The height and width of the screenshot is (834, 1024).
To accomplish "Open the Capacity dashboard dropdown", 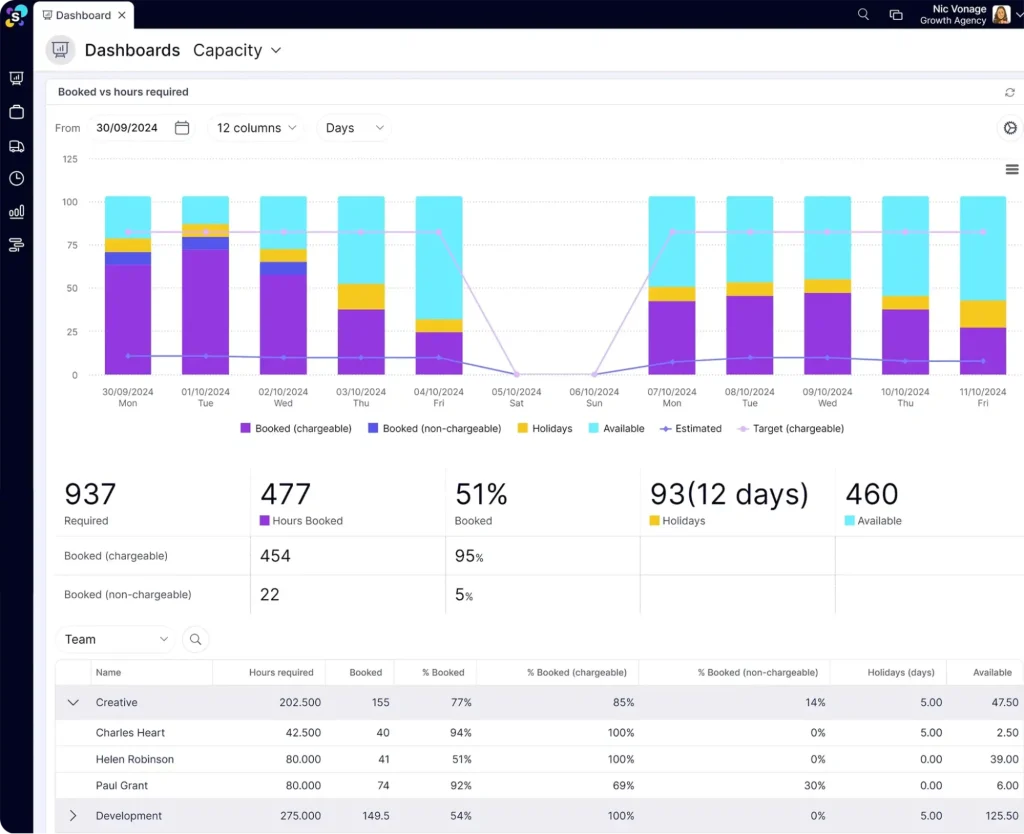I will click(x=237, y=50).
